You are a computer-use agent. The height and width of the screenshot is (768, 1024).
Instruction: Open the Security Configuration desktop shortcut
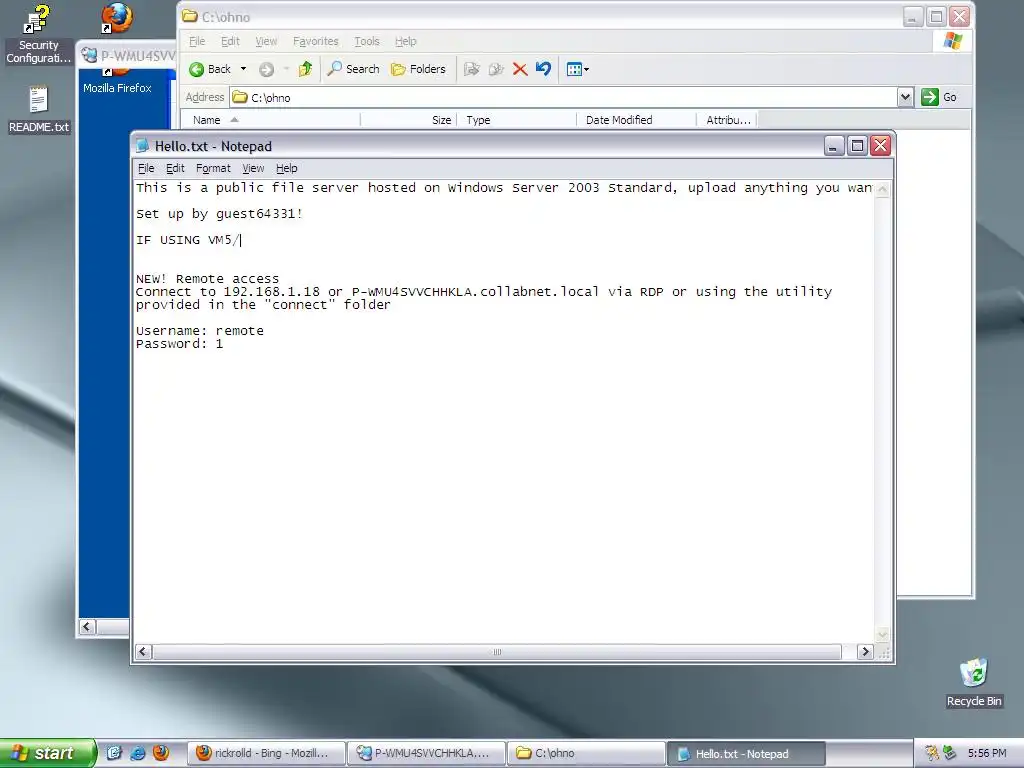38,34
